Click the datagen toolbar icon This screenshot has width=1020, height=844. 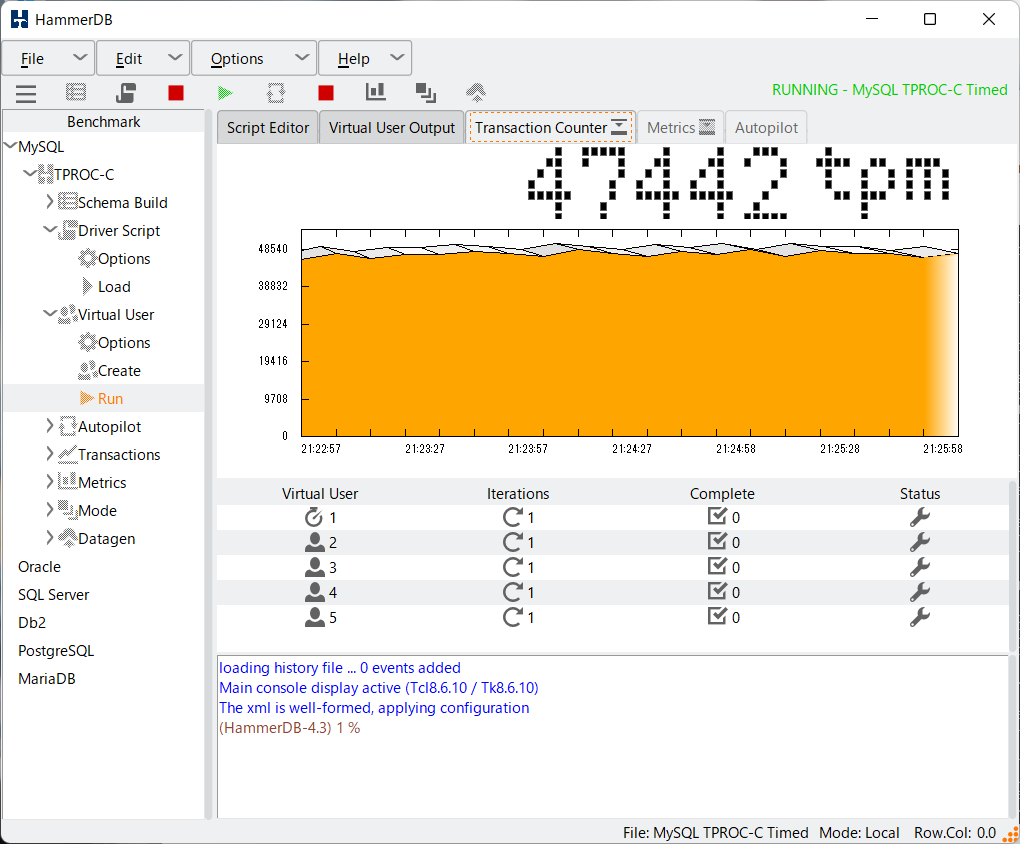tap(476, 92)
